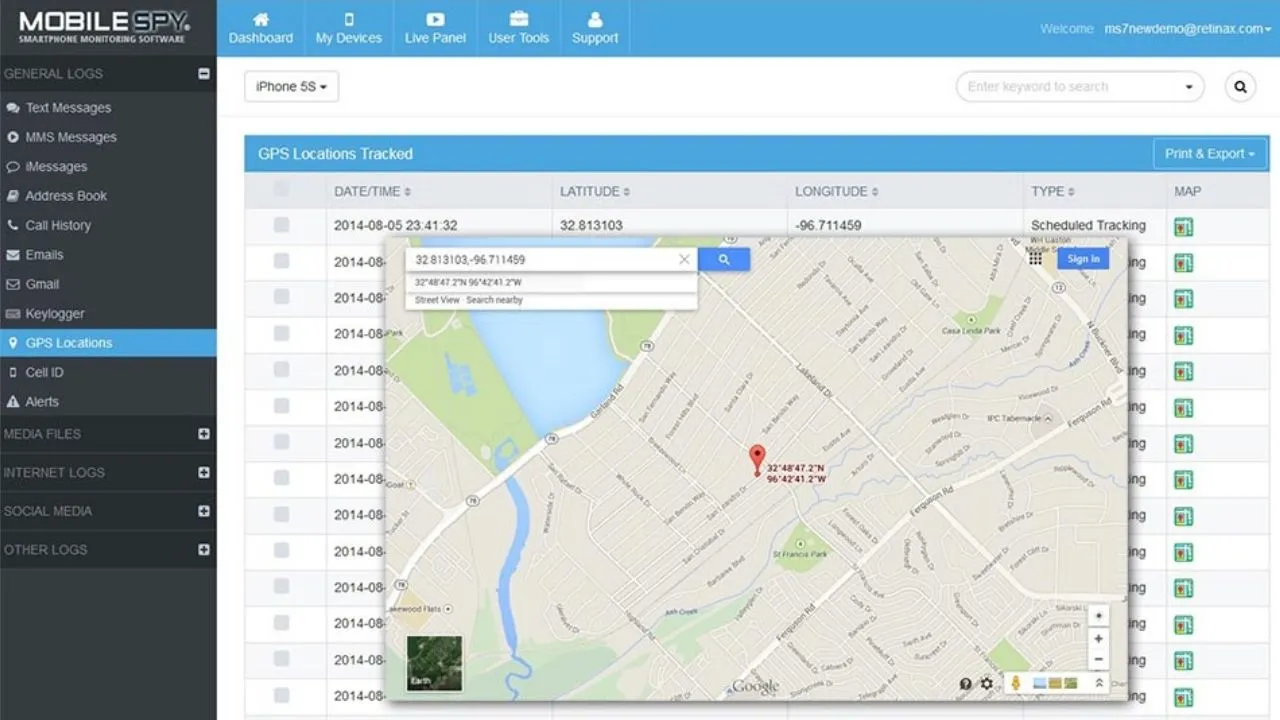Click the Casa Linda Park label
The width and height of the screenshot is (1280, 720).
click(970, 330)
